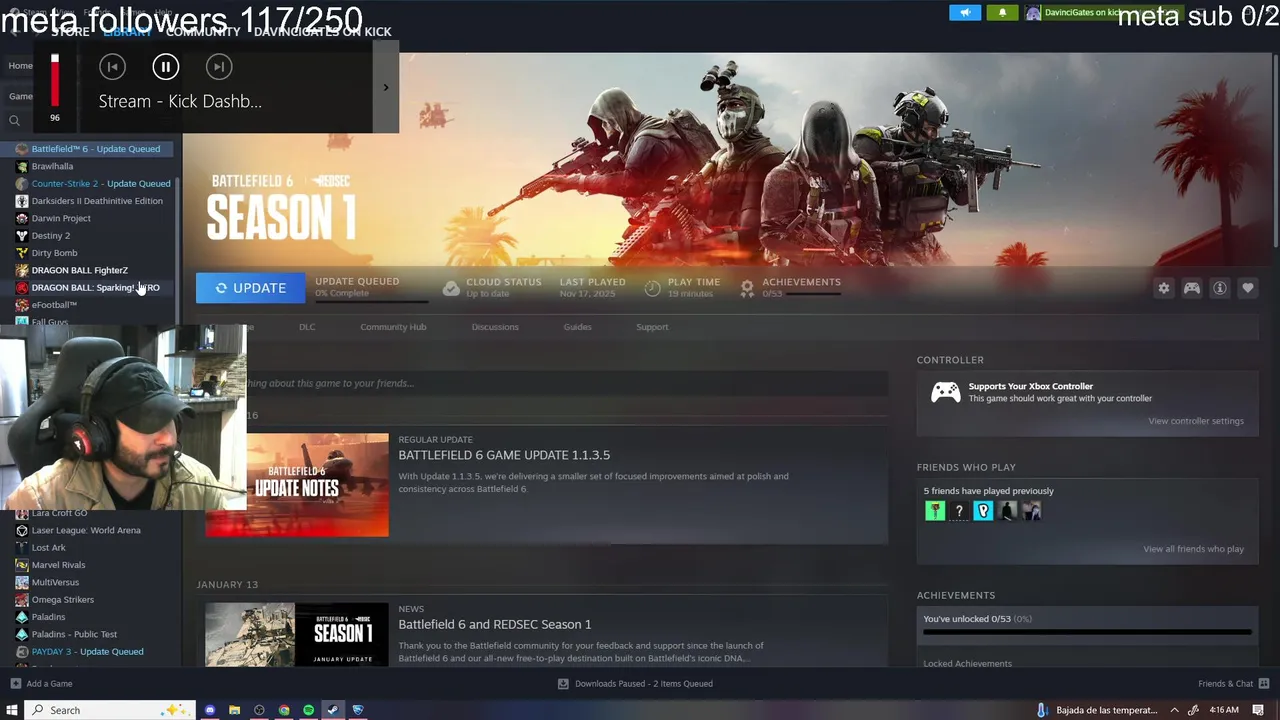The image size is (1280, 720).
Task: Click the Cloud Status icon
Action: tap(451, 288)
